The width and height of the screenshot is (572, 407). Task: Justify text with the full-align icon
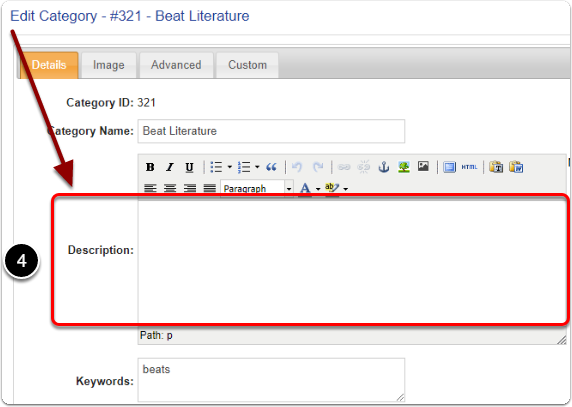click(x=210, y=188)
